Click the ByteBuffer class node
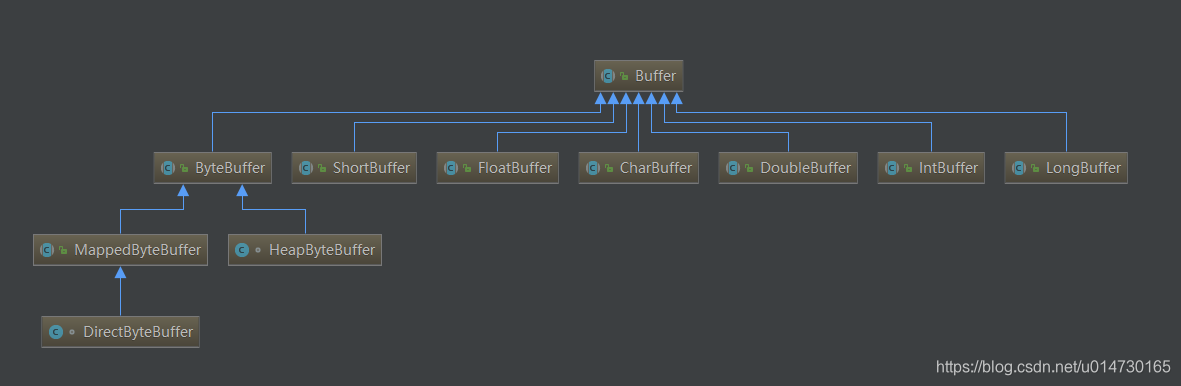The image size is (1181, 386). 212,168
